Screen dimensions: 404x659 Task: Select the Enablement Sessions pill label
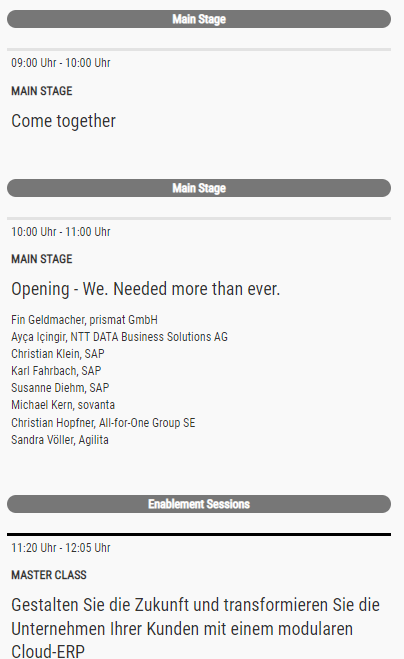point(199,504)
